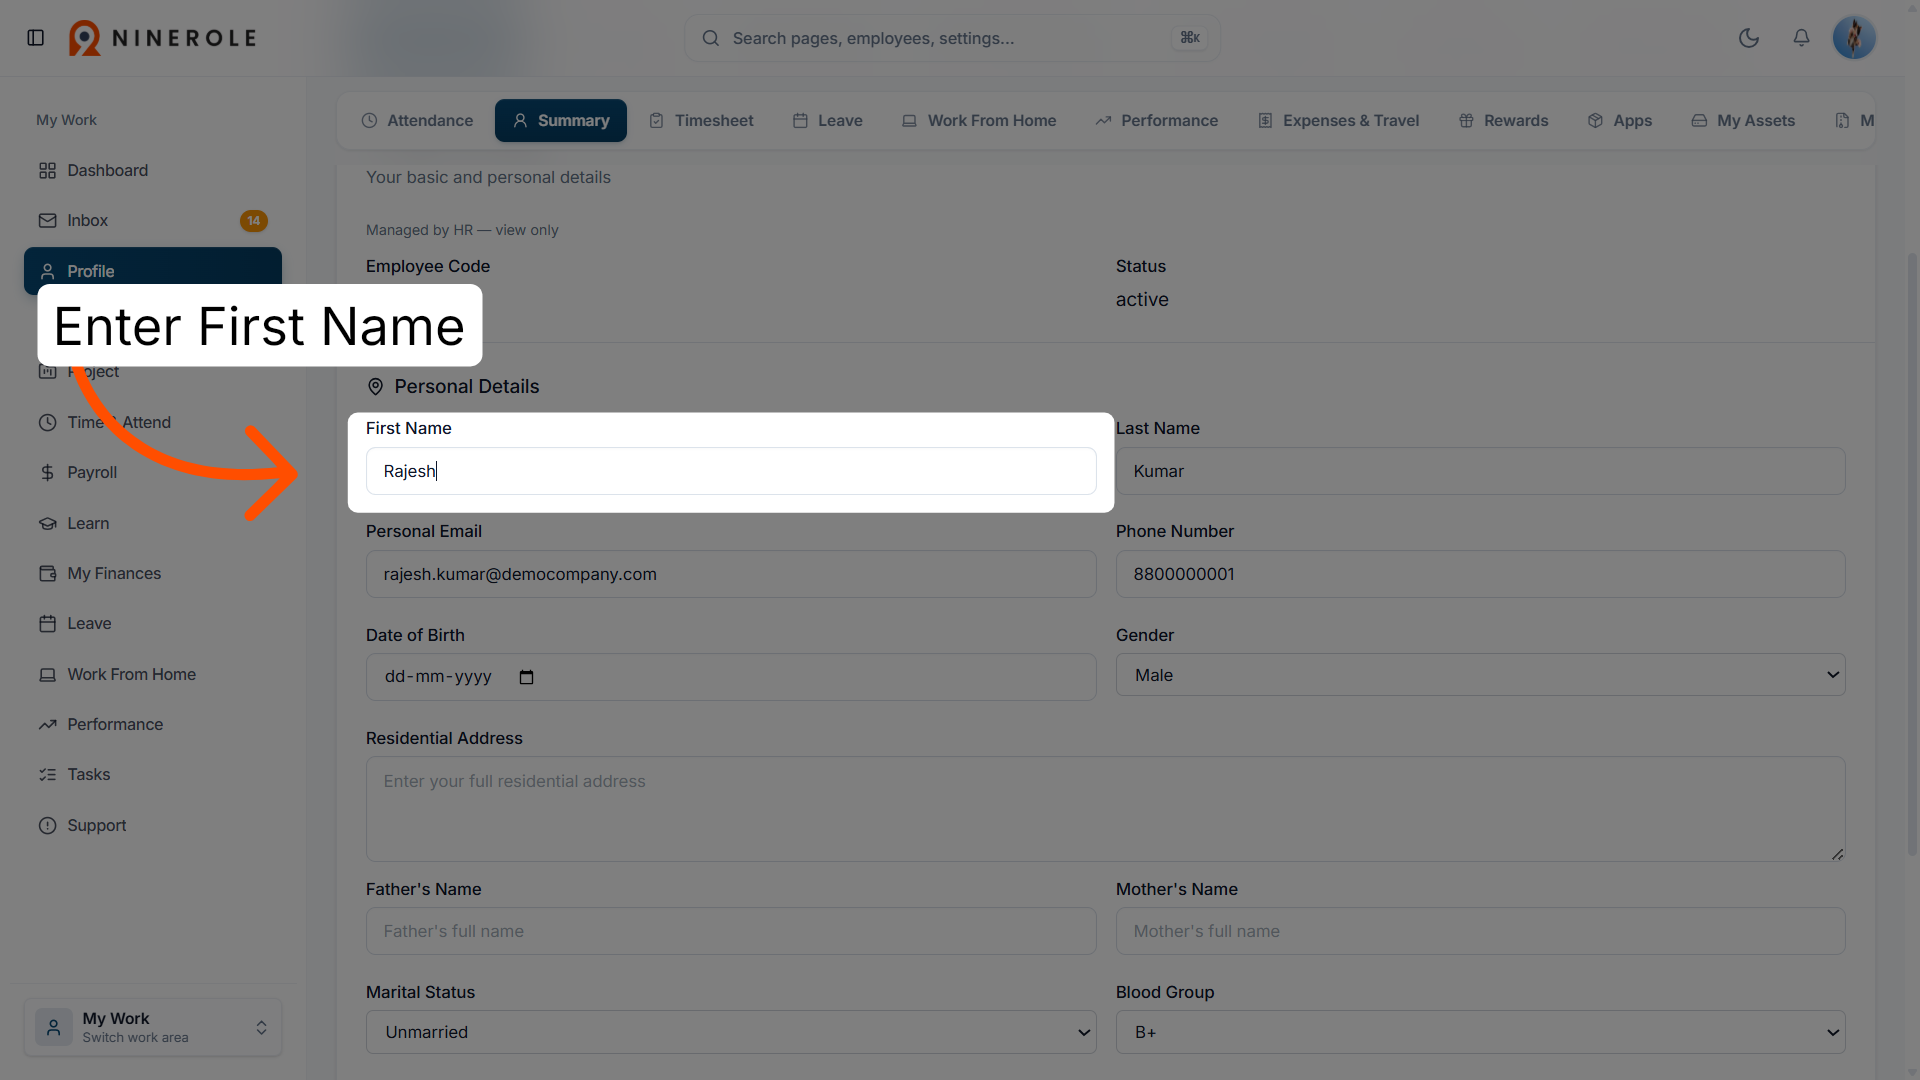
Task: Select sidebar Performance item
Action: click(x=153, y=725)
